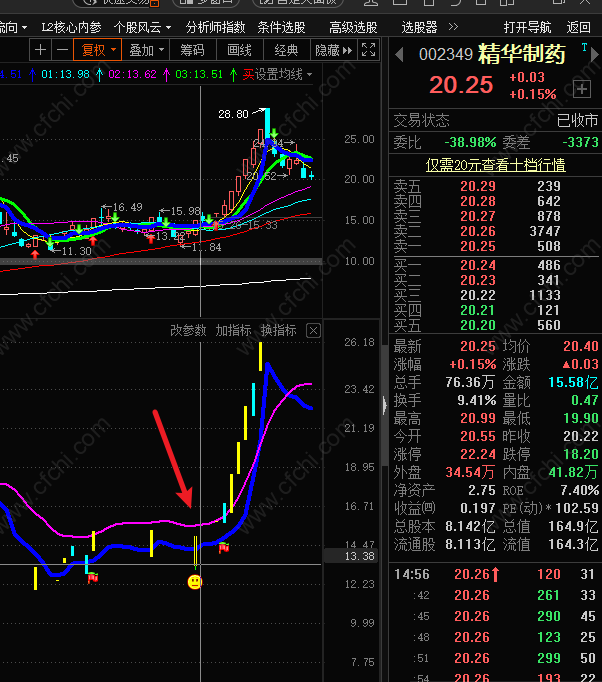Screen dimensions: 602x682
Task: Click 返回 back button
Action: tap(579, 27)
